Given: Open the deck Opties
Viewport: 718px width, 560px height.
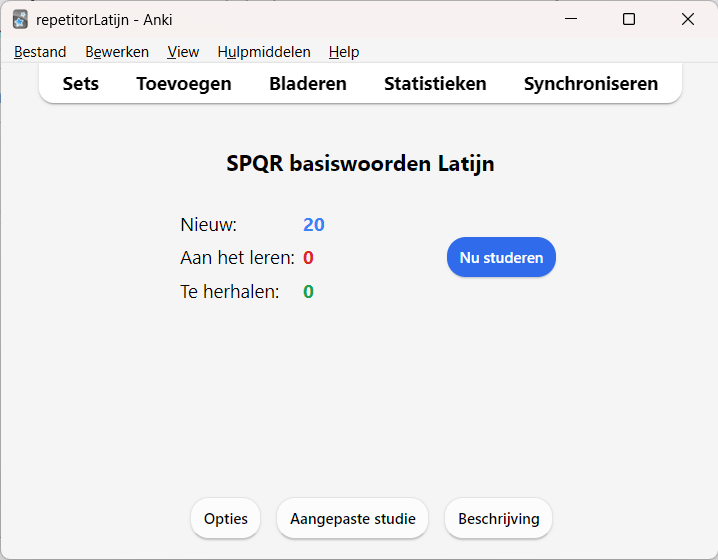Looking at the screenshot, I should pos(226,518).
